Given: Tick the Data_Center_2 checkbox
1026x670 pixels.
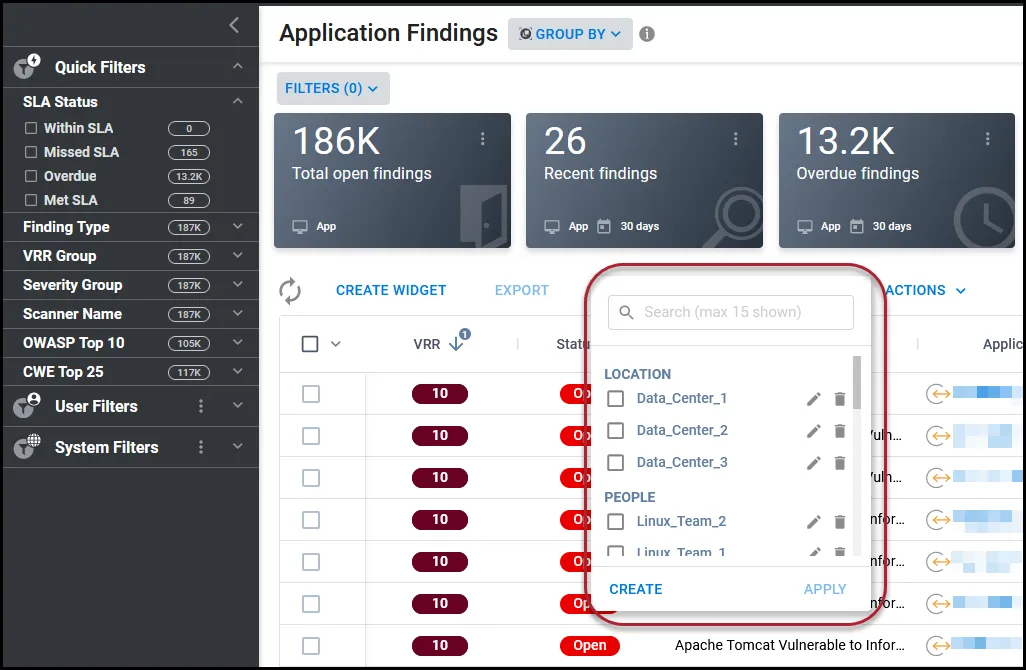Looking at the screenshot, I should 615,431.
